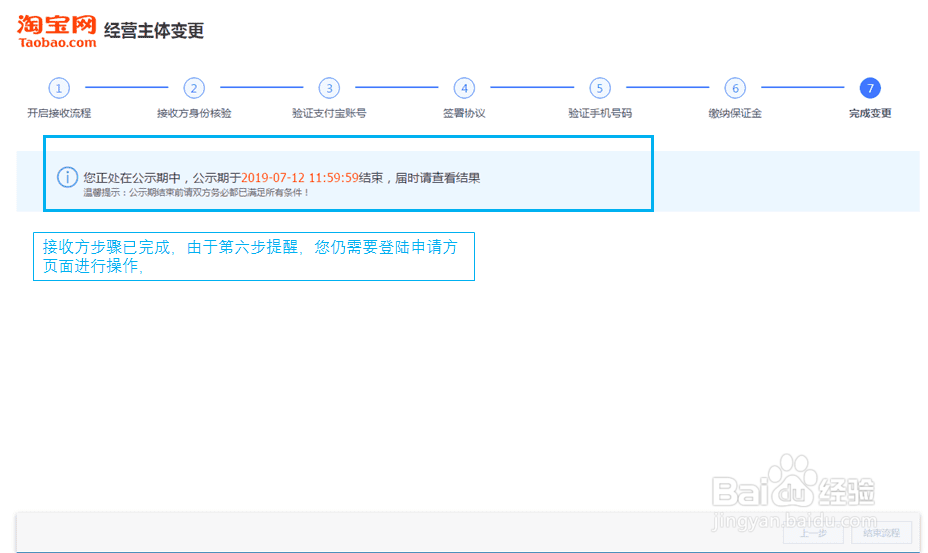The height and width of the screenshot is (553, 928).
Task: Click the 验证支付宝账号 step label
Action: click(329, 113)
